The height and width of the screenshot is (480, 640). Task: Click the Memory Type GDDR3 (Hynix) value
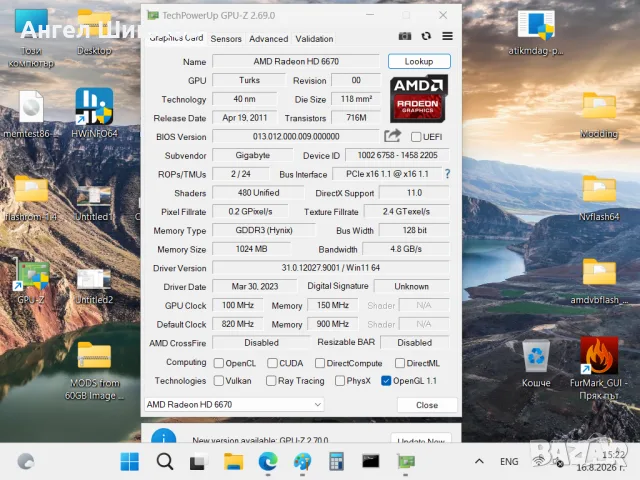[264, 230]
